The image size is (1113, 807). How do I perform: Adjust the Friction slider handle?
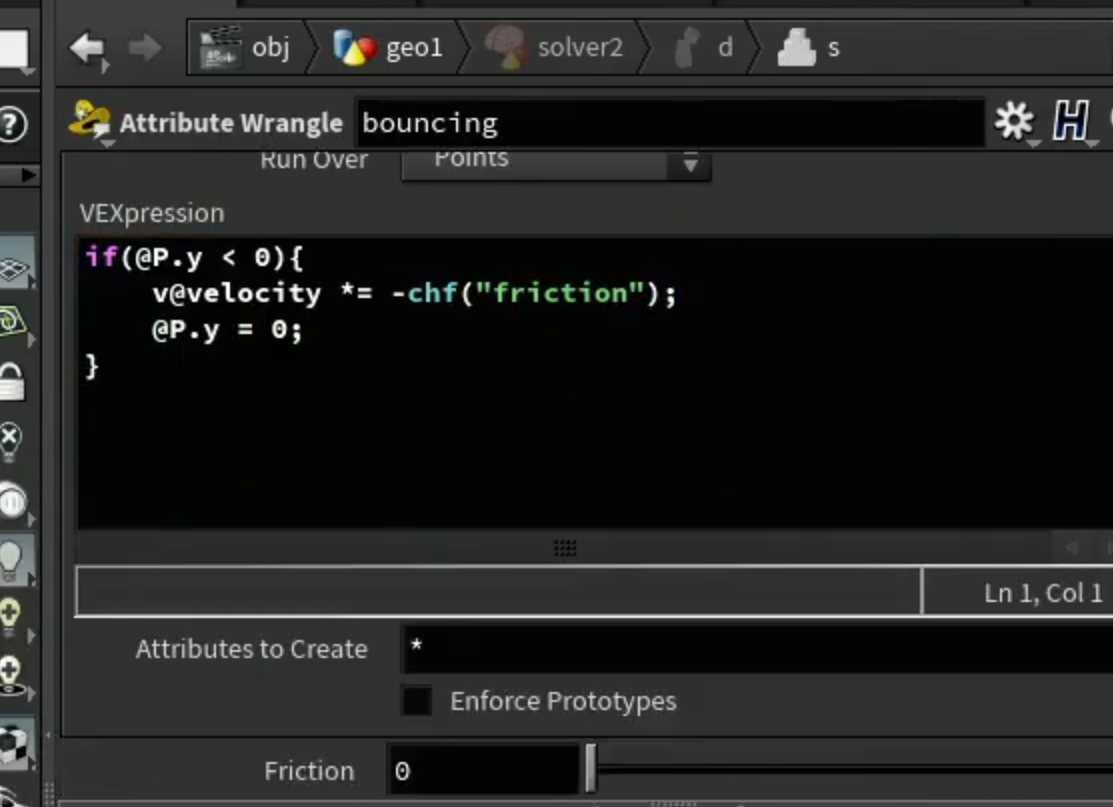[x=591, y=768]
